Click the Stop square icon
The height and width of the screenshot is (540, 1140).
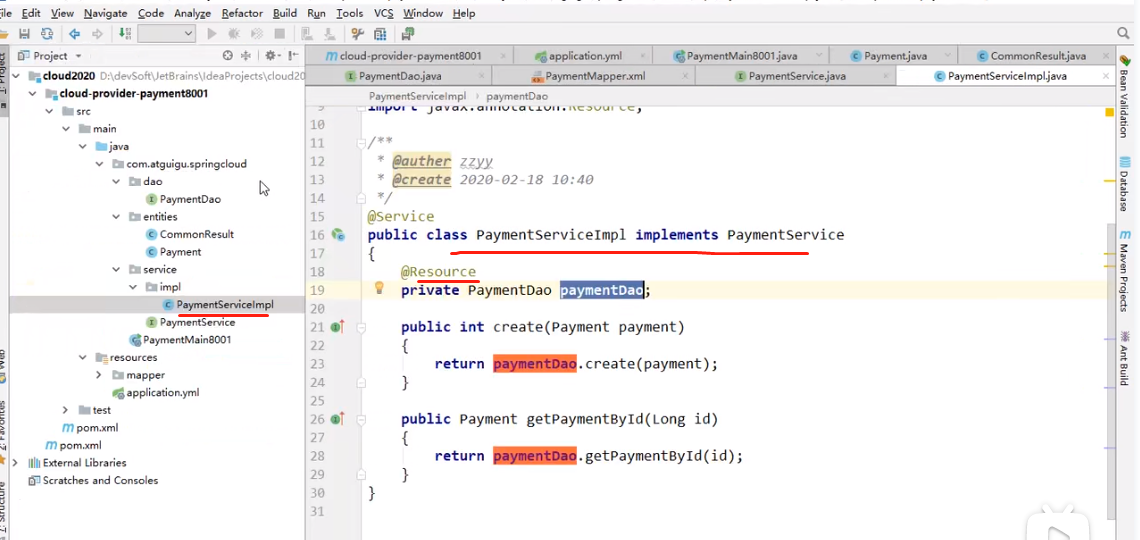279,33
